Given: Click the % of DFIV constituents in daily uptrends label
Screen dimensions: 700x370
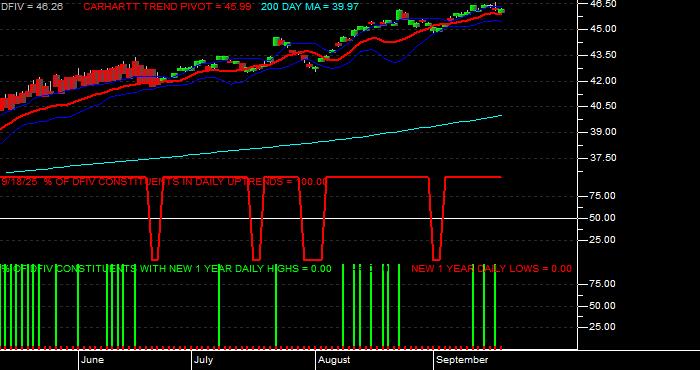Looking at the screenshot, I should coord(164,182).
